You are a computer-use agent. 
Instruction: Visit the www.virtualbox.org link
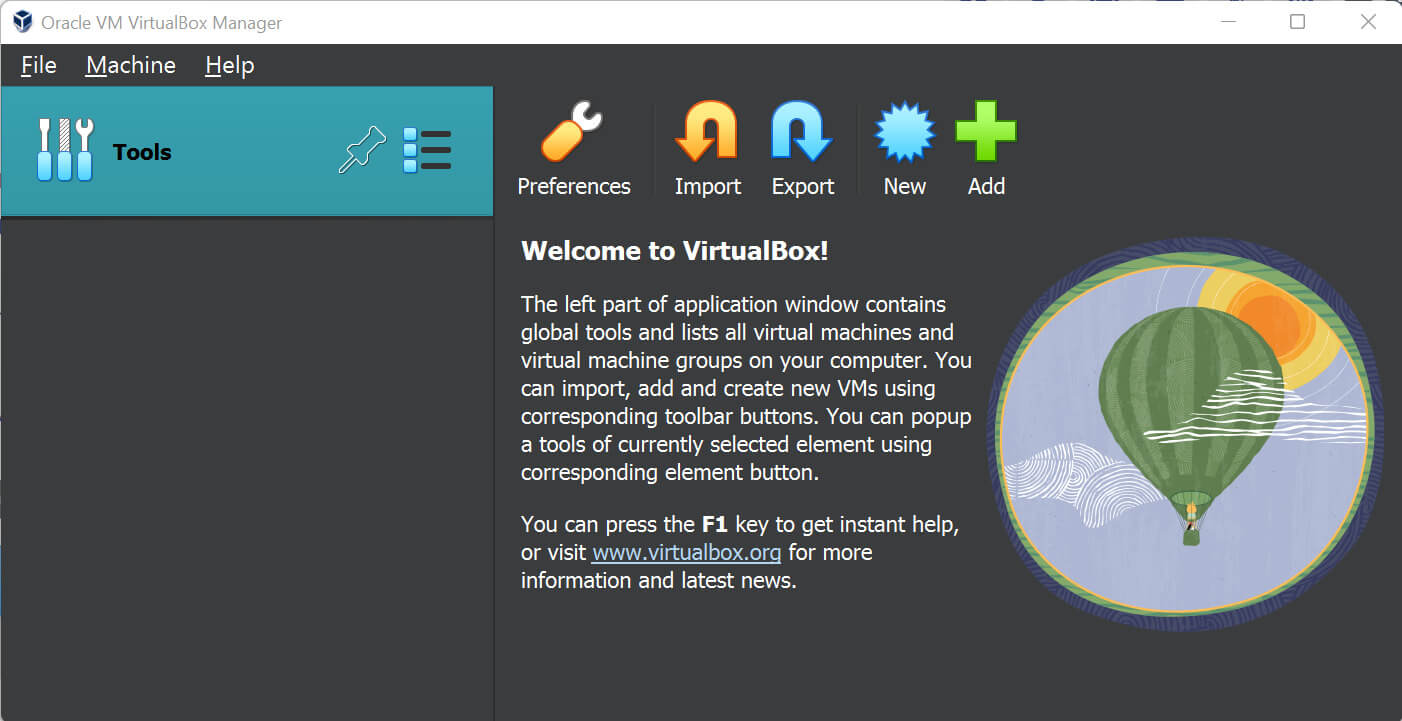(686, 552)
